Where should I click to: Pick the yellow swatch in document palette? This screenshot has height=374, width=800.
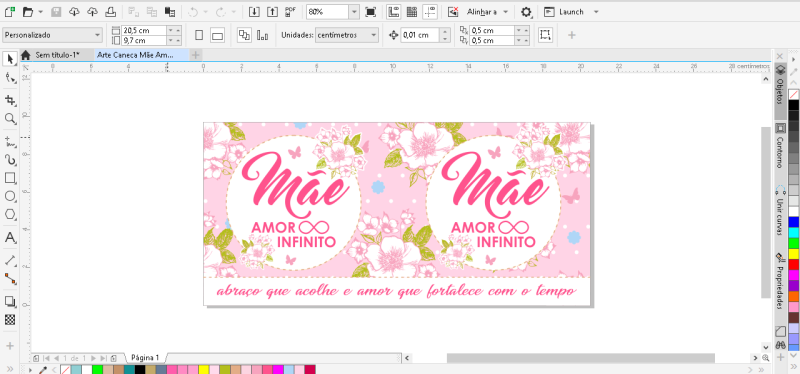pyautogui.click(x=204, y=369)
